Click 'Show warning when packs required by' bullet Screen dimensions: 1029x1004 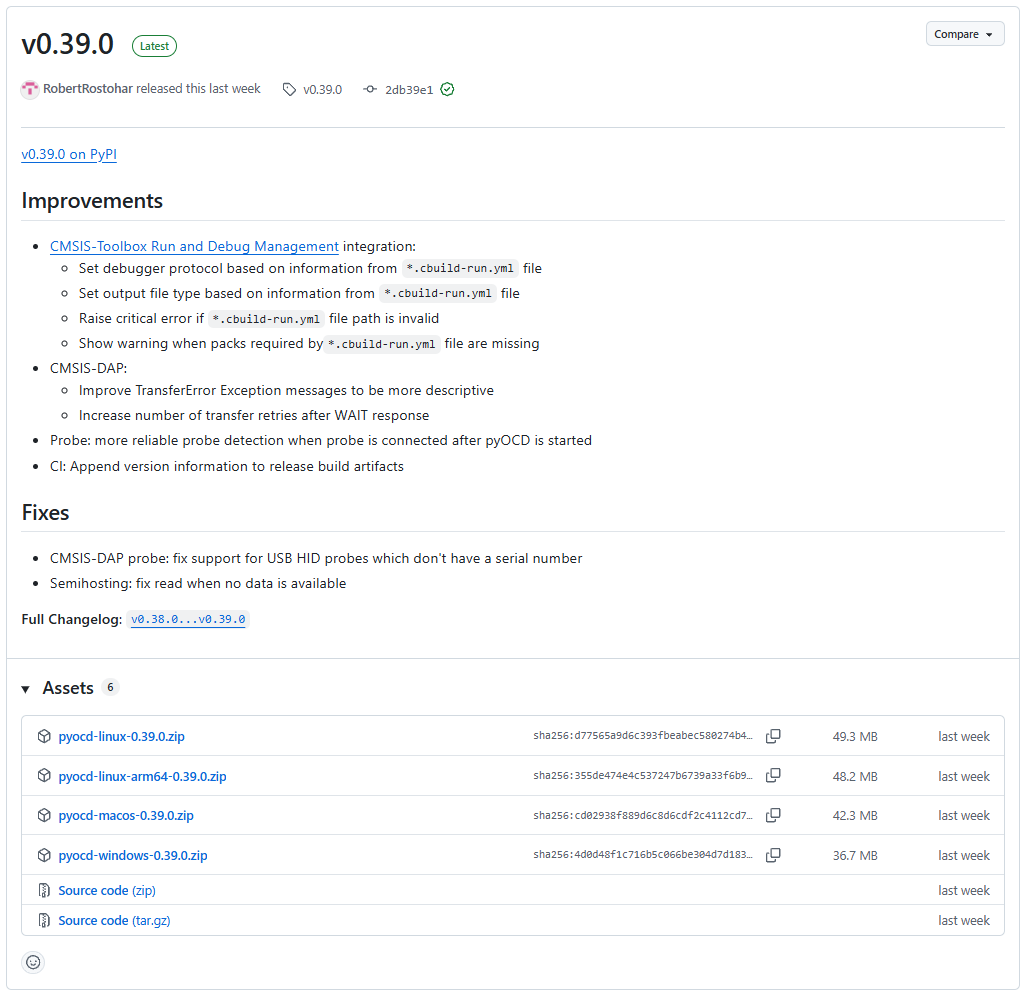click(x=308, y=343)
